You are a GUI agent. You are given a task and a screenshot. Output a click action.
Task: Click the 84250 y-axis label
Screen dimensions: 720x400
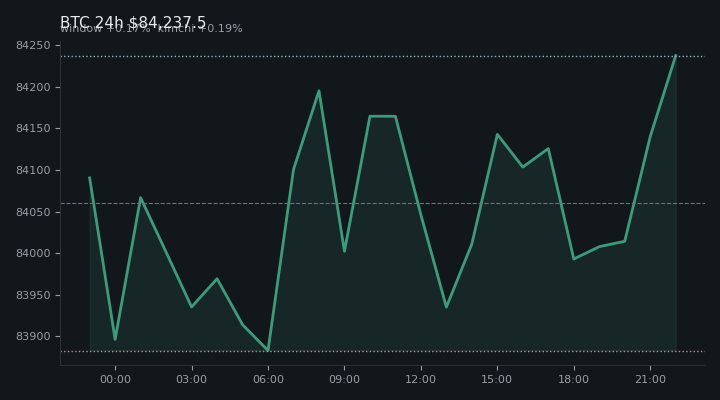pyautogui.click(x=33, y=45)
